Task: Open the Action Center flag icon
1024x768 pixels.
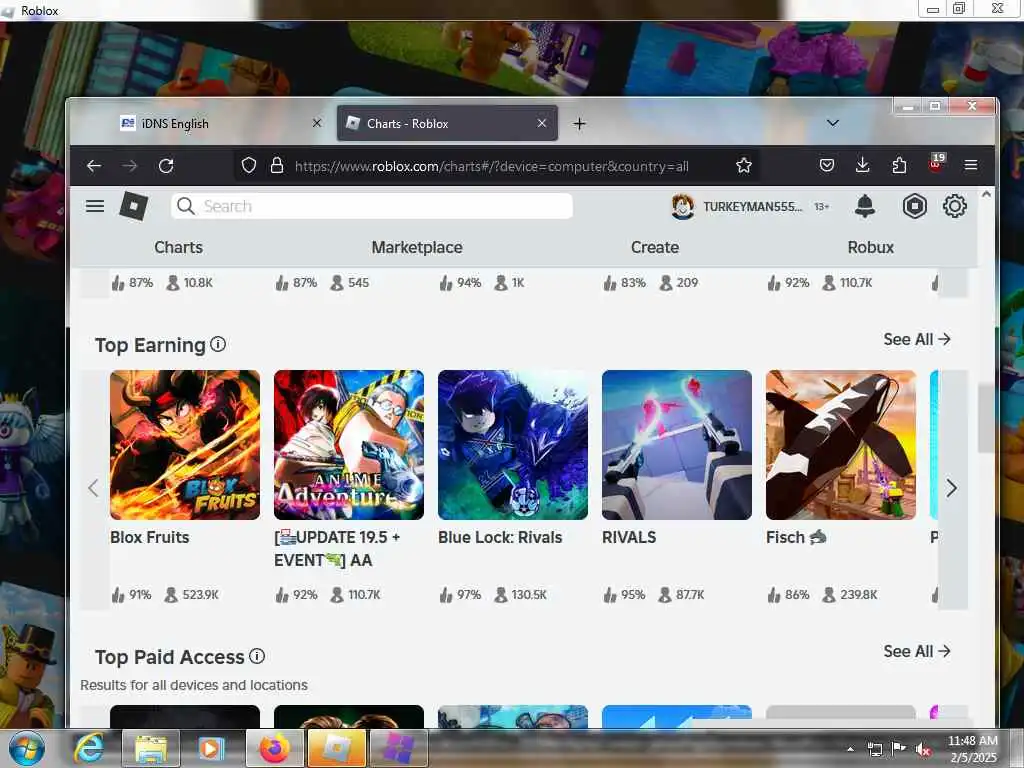Action: click(899, 749)
